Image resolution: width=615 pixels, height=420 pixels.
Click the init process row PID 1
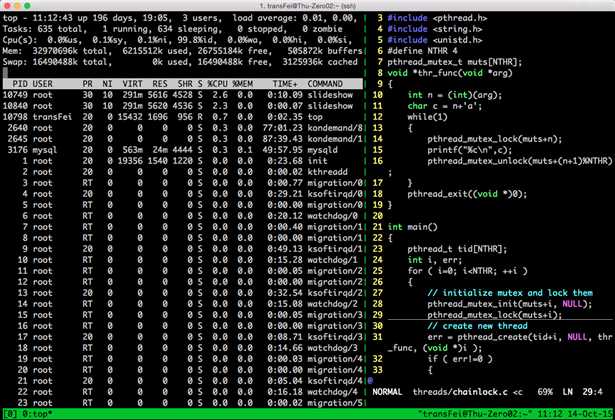[x=182, y=161]
